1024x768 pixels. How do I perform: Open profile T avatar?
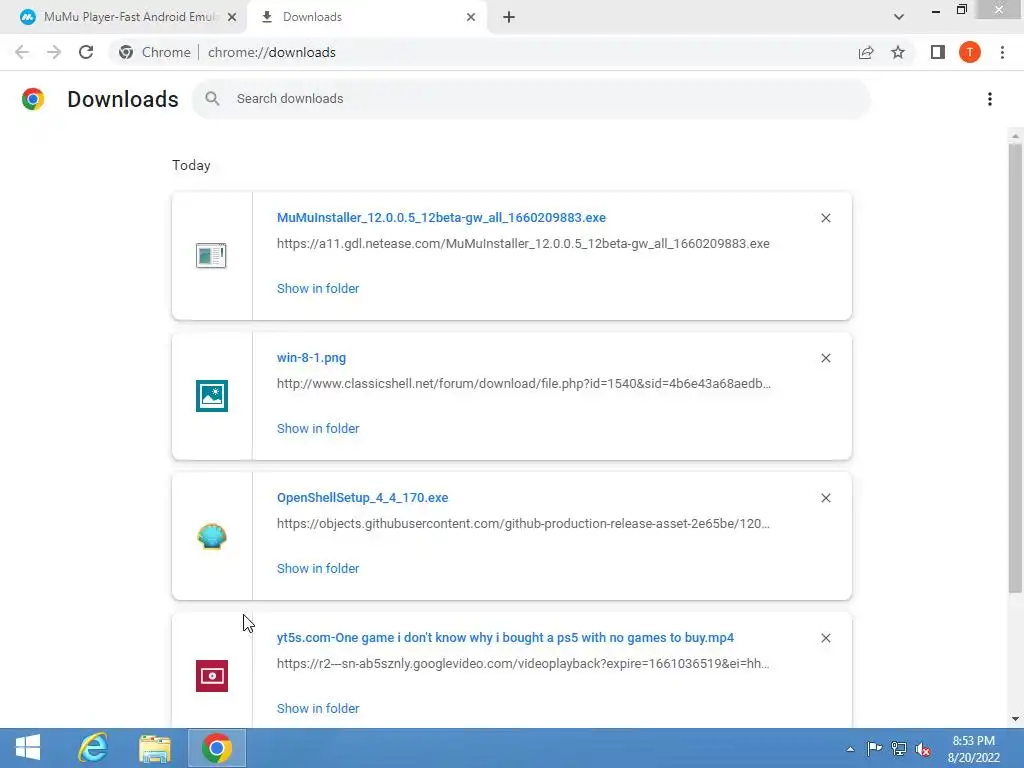click(x=970, y=52)
